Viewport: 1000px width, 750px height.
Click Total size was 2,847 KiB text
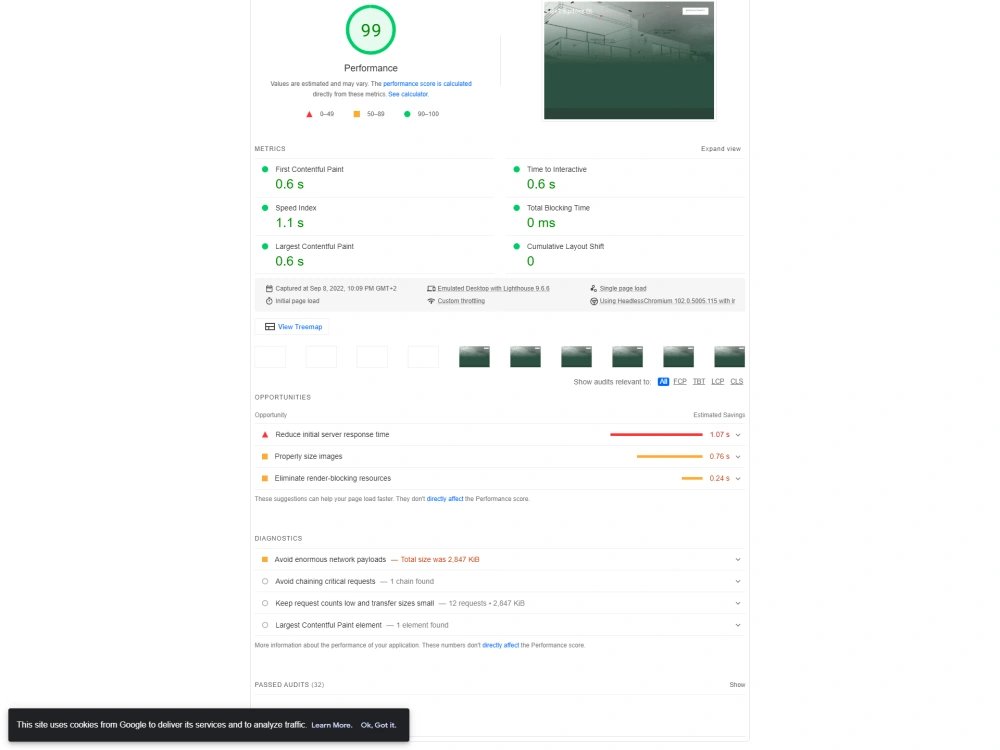click(x=439, y=559)
